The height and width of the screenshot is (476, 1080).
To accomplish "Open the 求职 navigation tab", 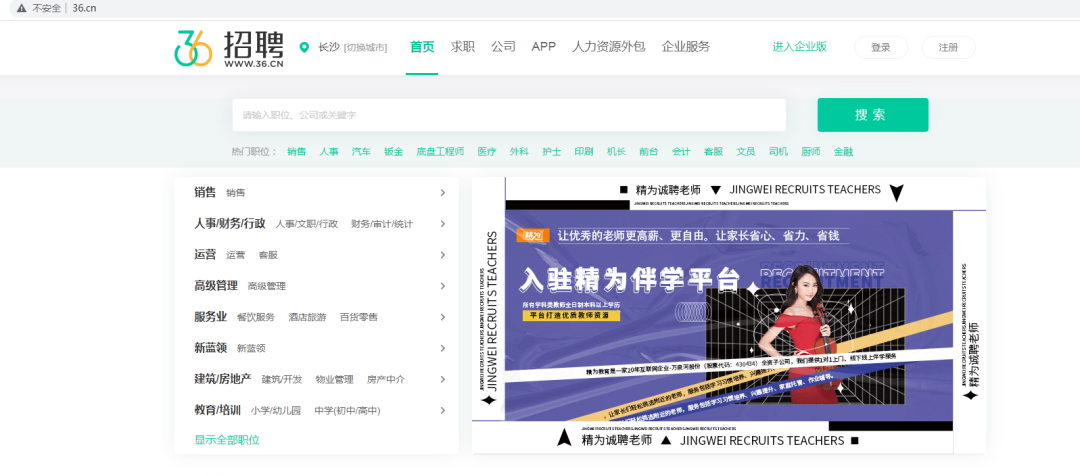I will [463, 47].
